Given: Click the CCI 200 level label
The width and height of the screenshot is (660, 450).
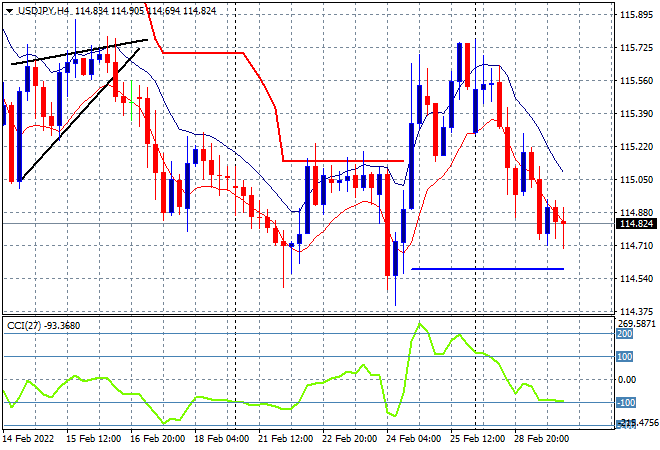Looking at the screenshot, I should point(624,334).
